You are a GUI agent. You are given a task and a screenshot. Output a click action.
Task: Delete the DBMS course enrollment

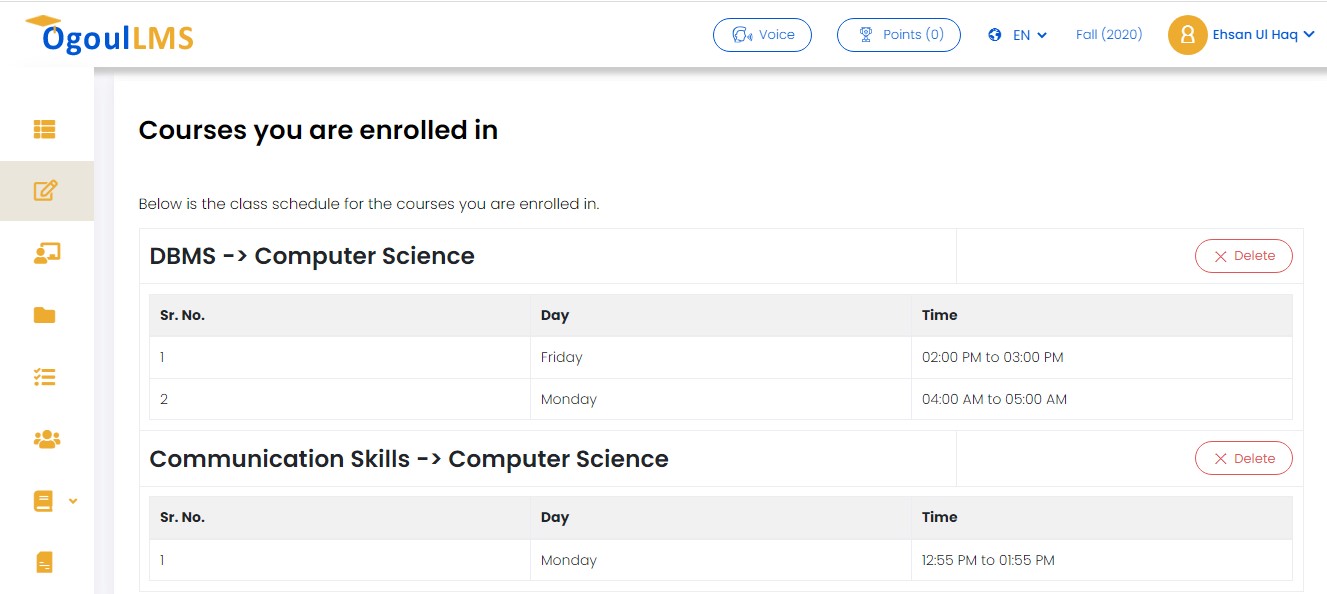[x=1243, y=256]
